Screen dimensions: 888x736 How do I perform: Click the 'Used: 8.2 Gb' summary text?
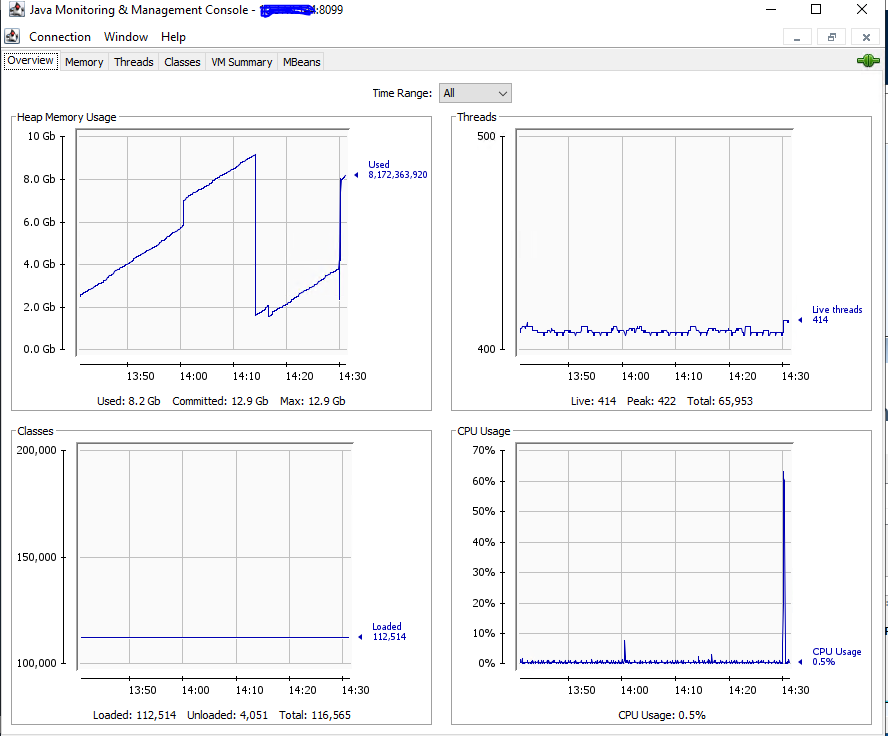pyautogui.click(x=129, y=401)
